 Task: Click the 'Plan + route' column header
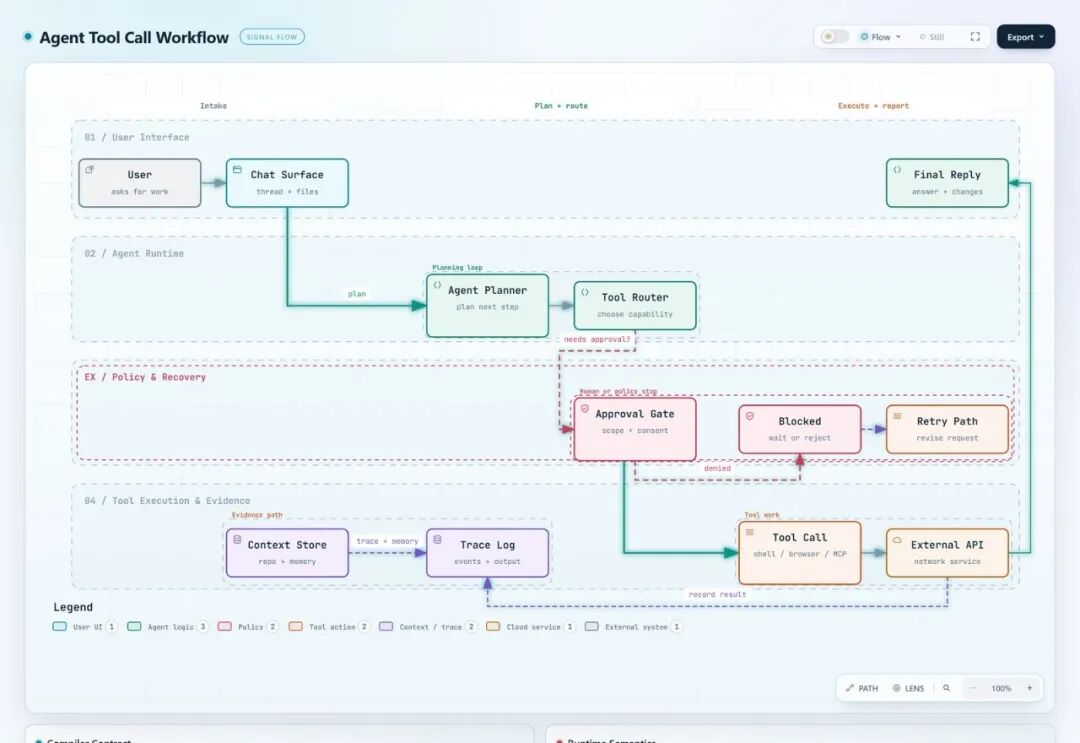tap(561, 106)
